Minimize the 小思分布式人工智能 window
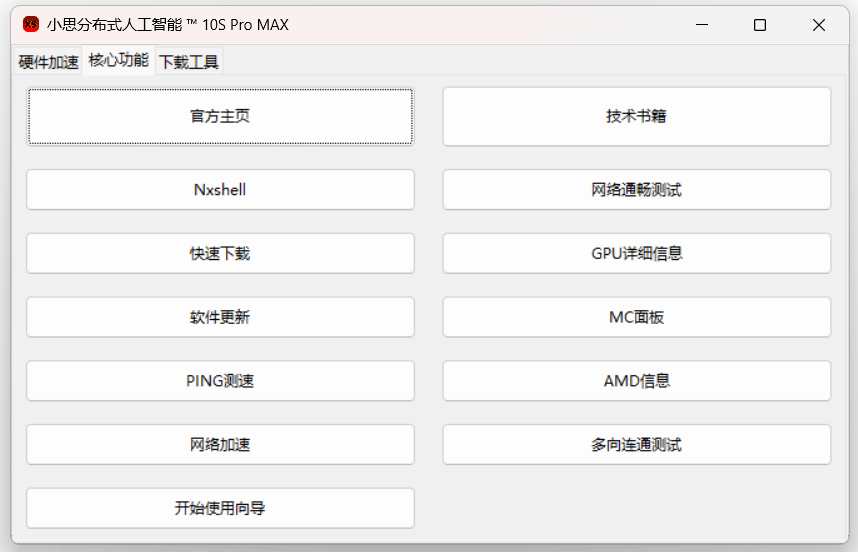 coord(702,25)
